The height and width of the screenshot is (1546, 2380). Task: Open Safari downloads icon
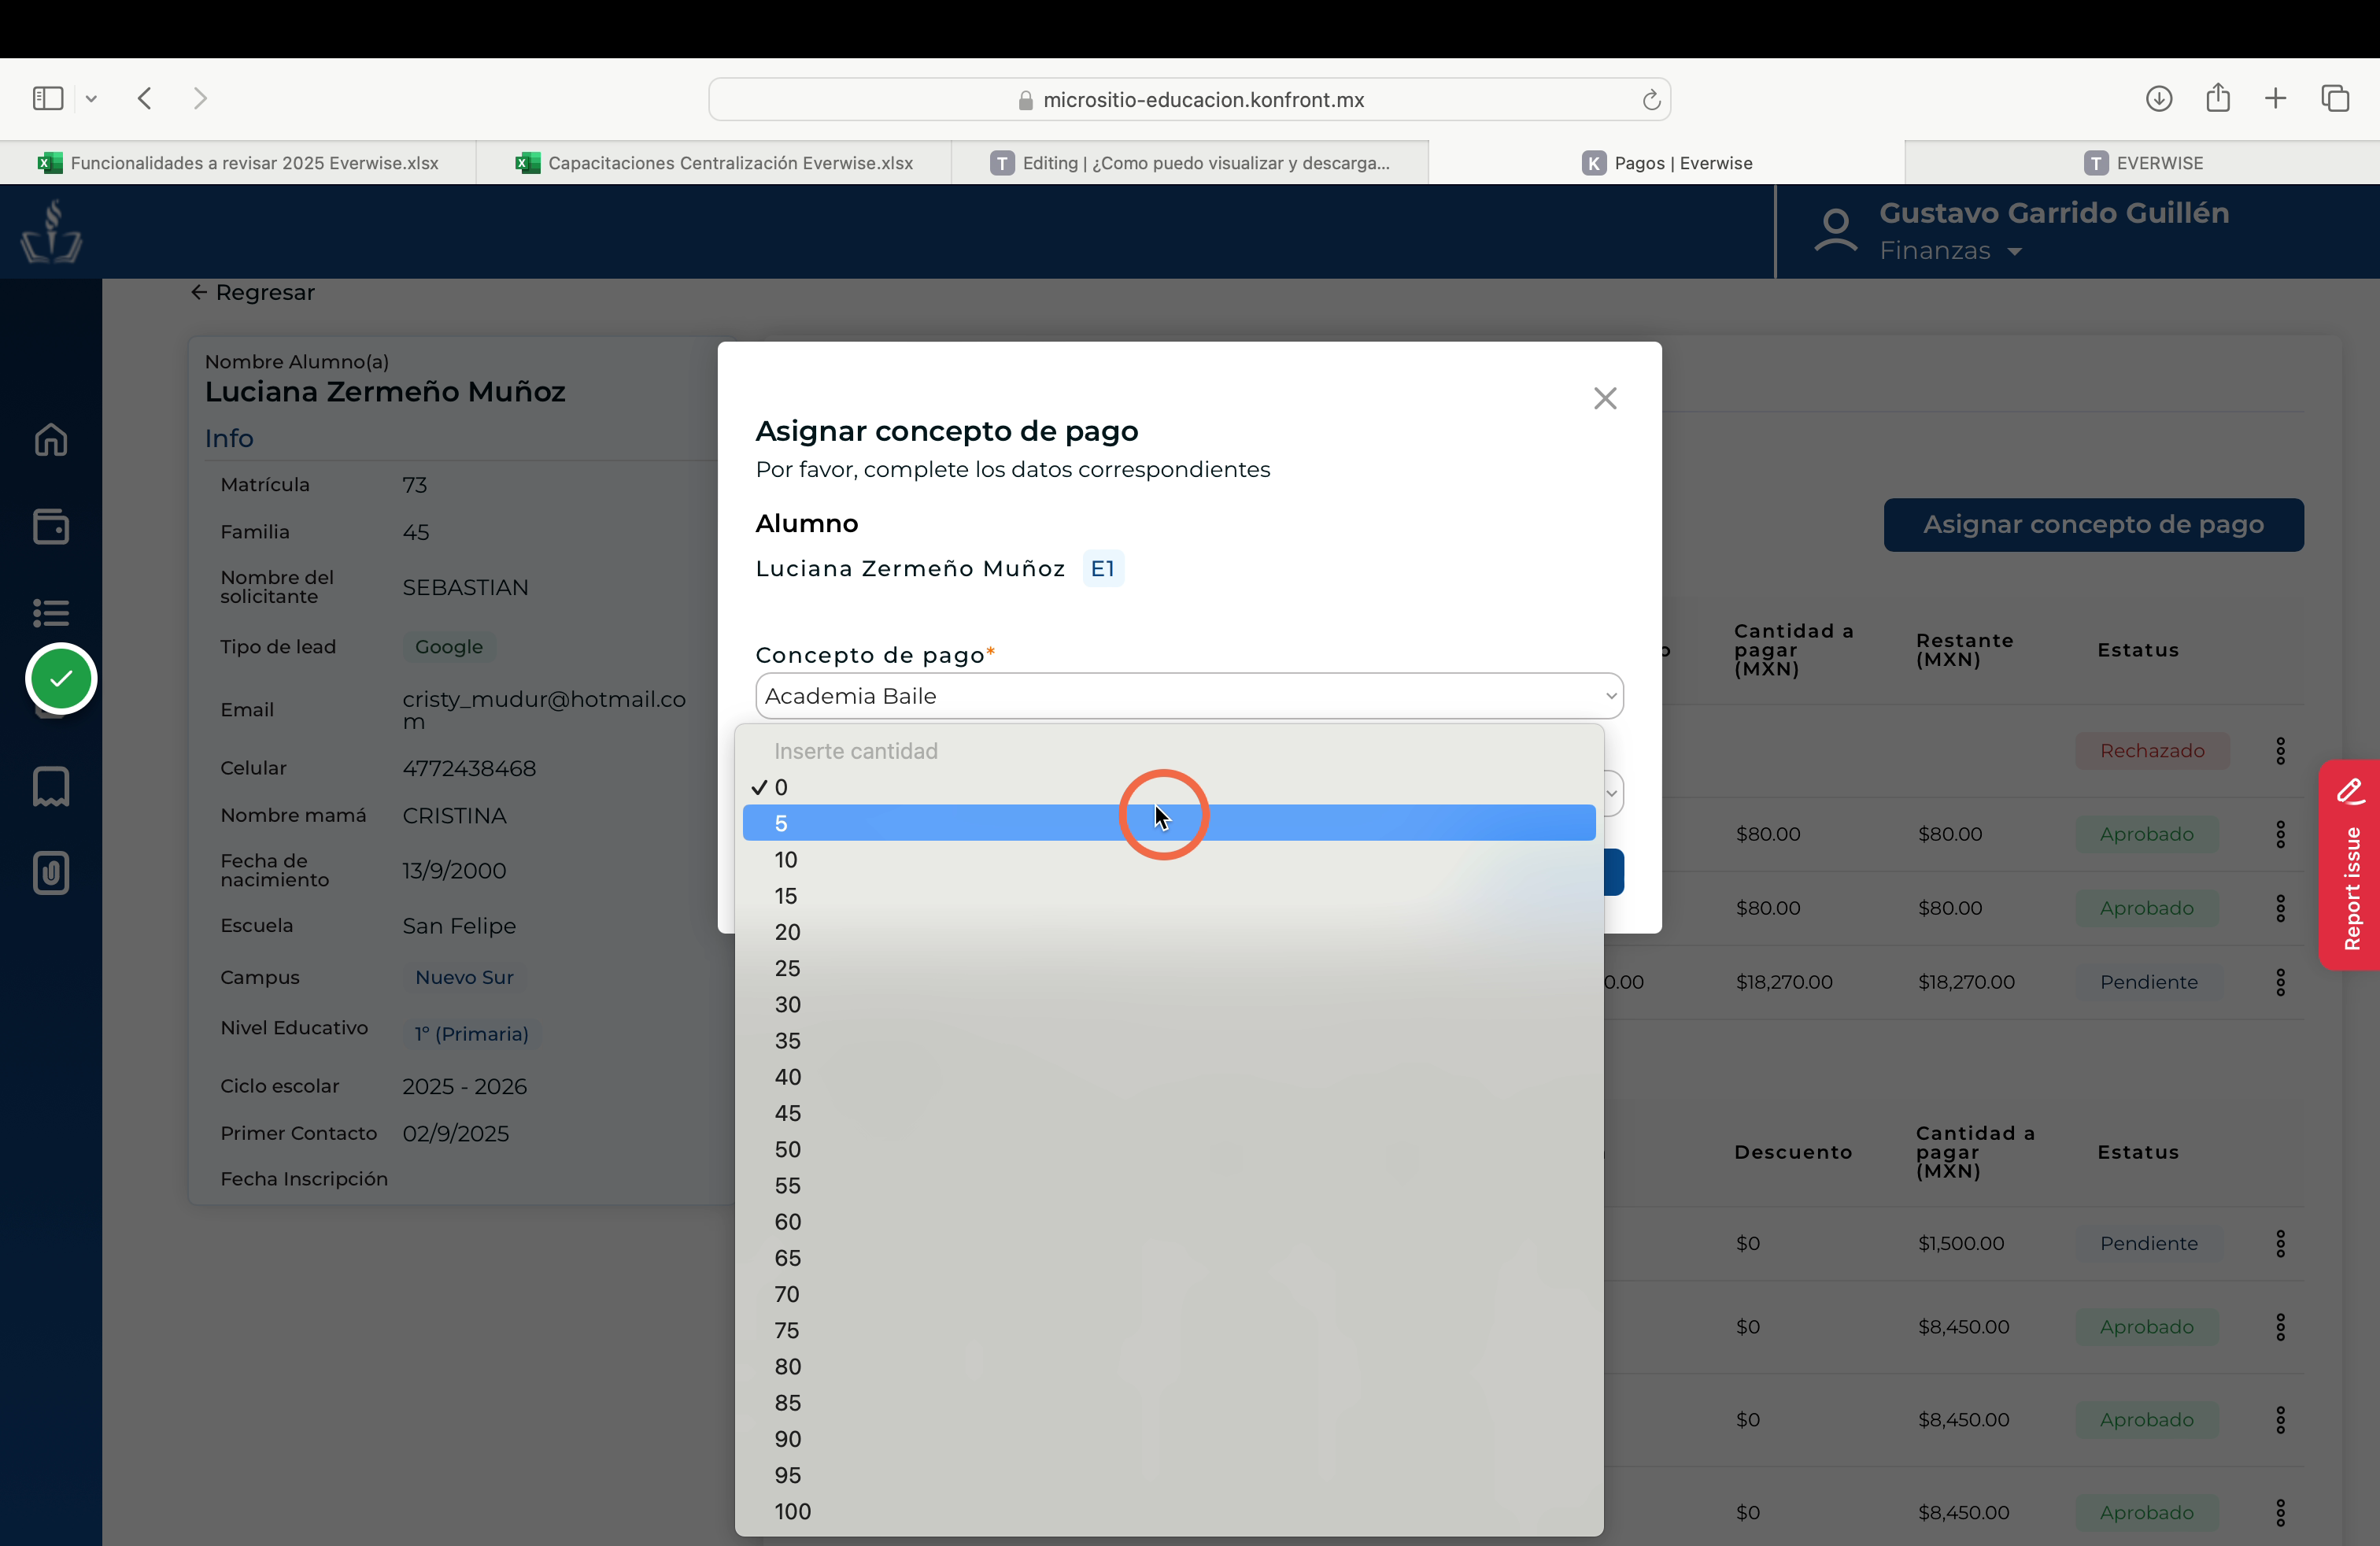(x=2159, y=98)
